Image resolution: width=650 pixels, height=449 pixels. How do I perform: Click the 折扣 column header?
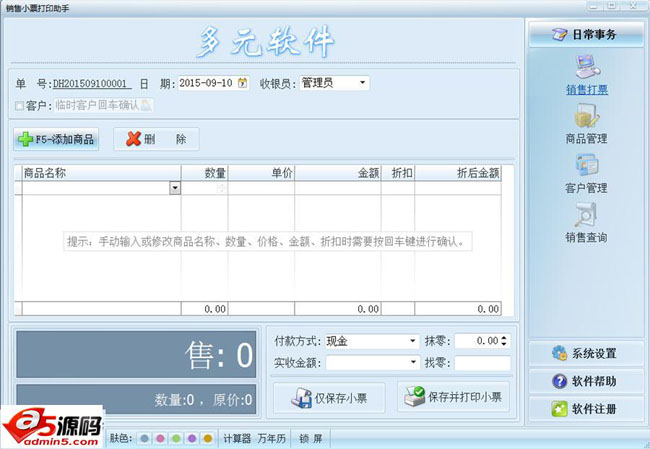(x=398, y=173)
